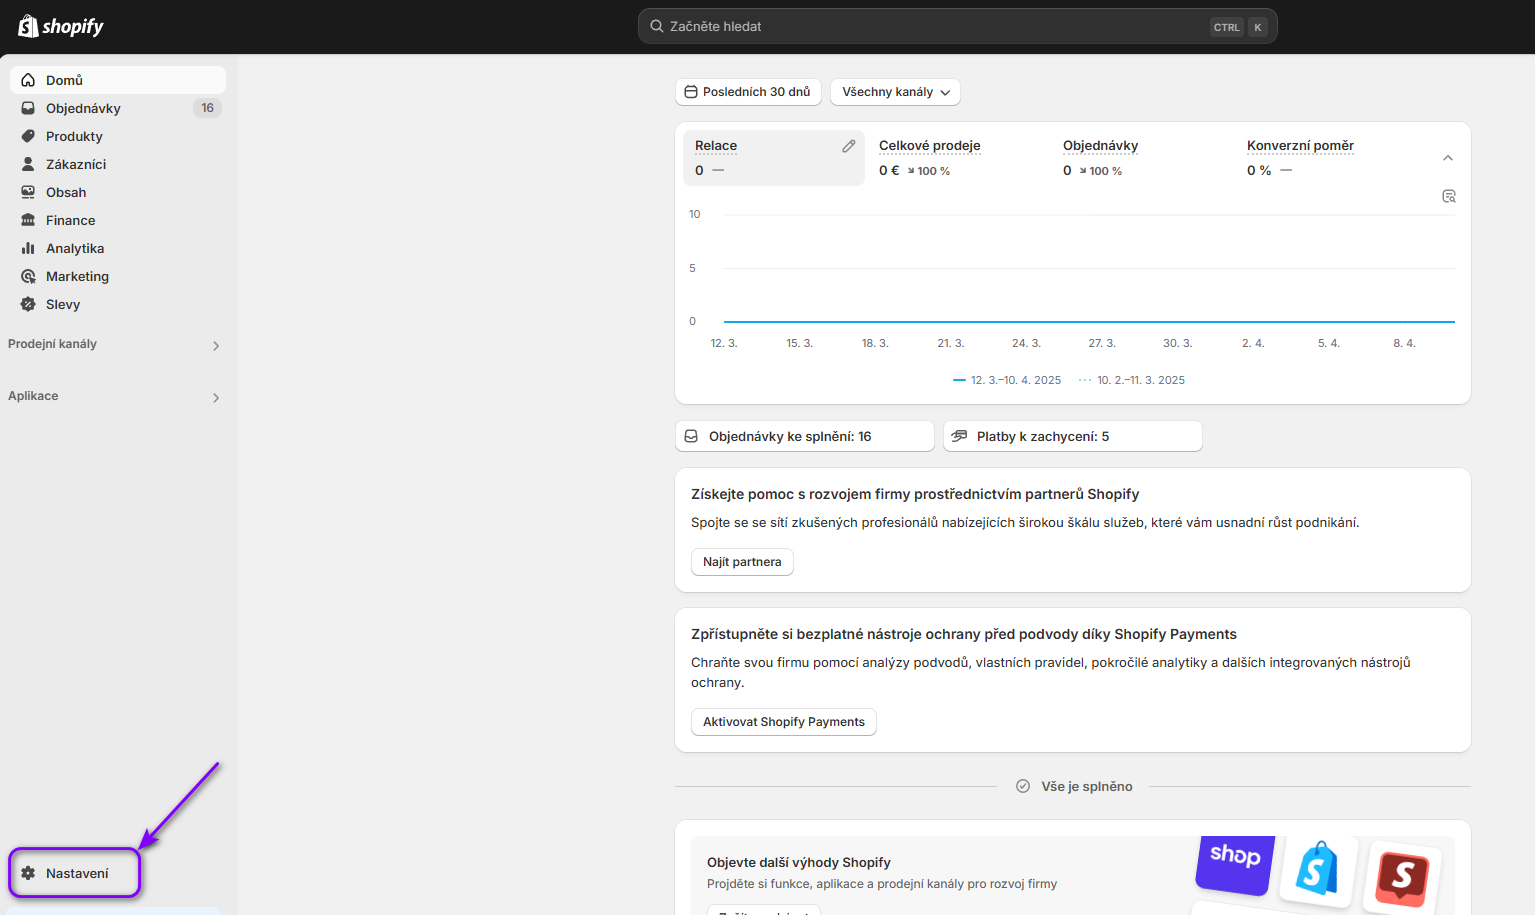Expand the Aplikace section
Viewport: 1535px width, 915px height.
216,397
